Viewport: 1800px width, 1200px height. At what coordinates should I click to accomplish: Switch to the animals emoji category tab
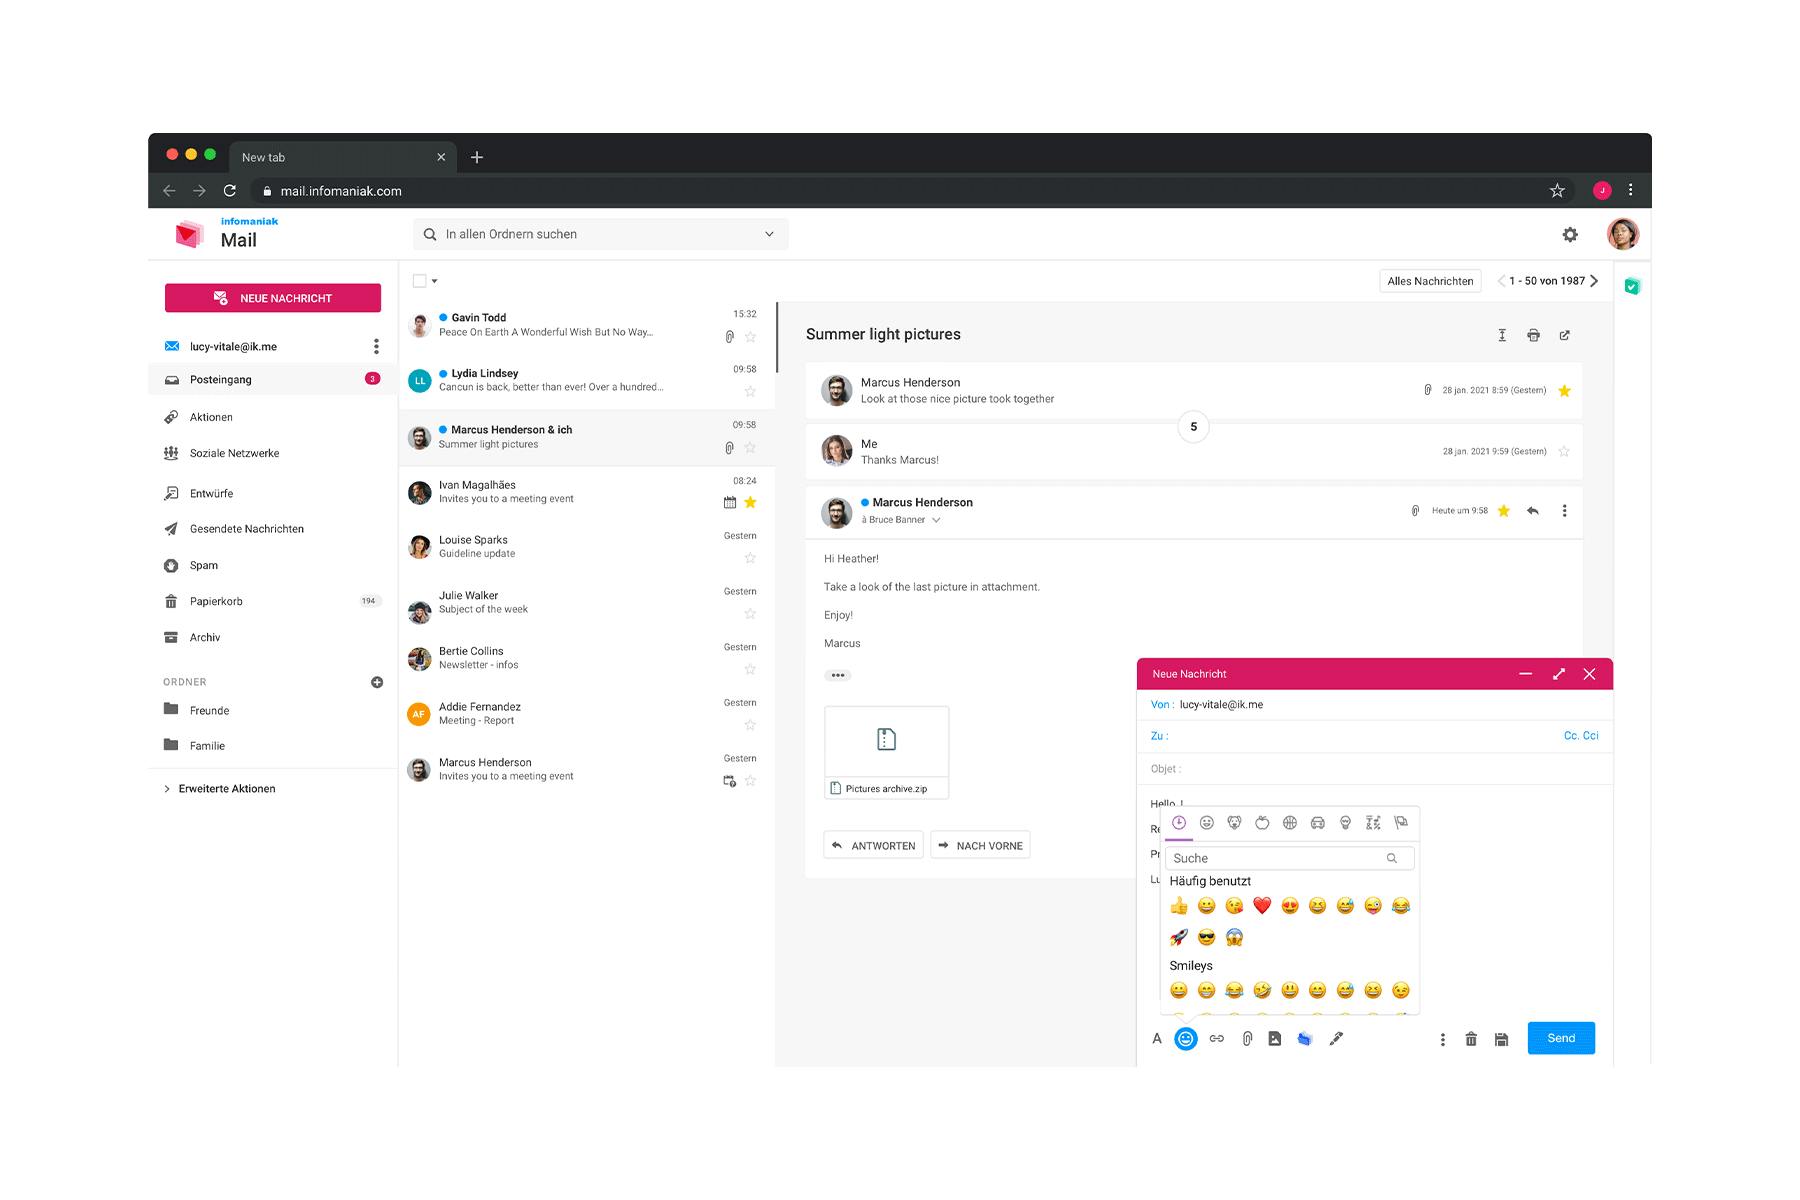click(x=1234, y=823)
